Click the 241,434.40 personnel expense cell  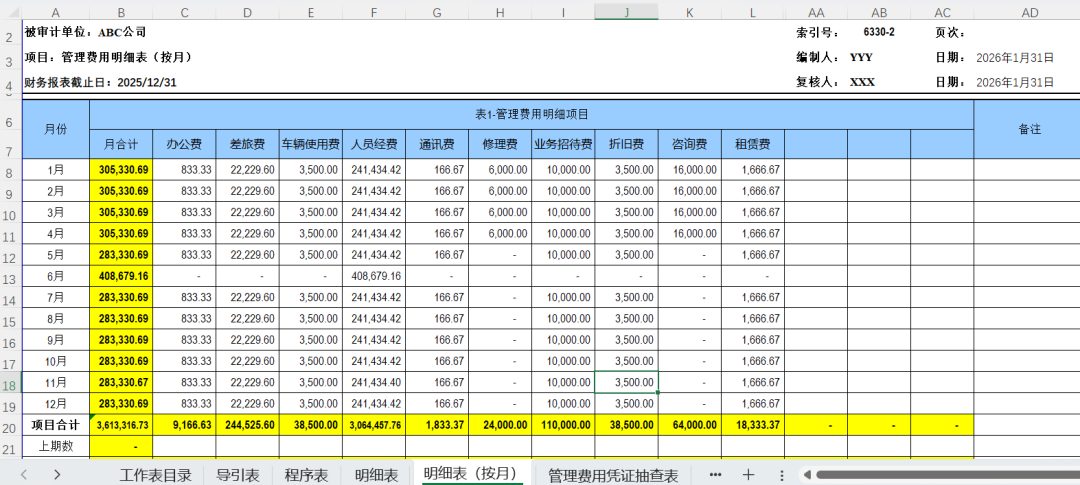point(374,382)
